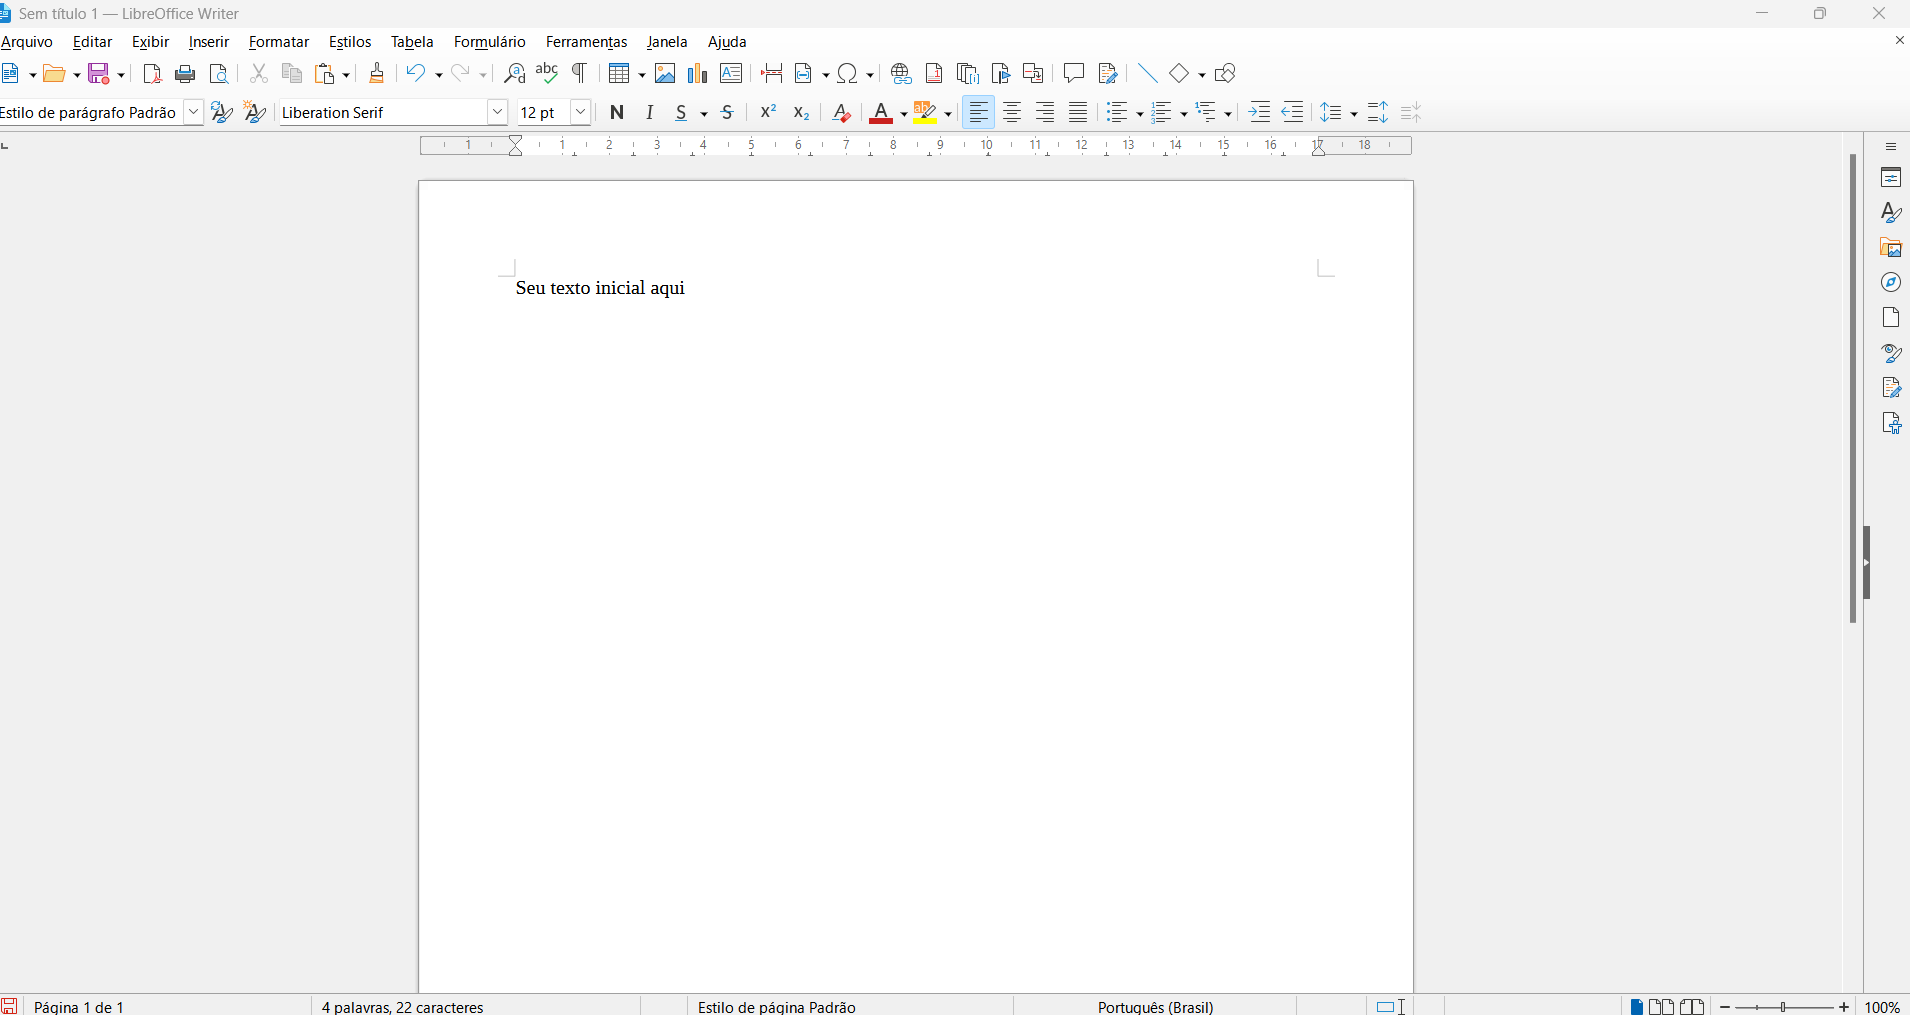The width and height of the screenshot is (1910, 1015).
Task: Click the Paste clipboard icon
Action: [x=325, y=73]
